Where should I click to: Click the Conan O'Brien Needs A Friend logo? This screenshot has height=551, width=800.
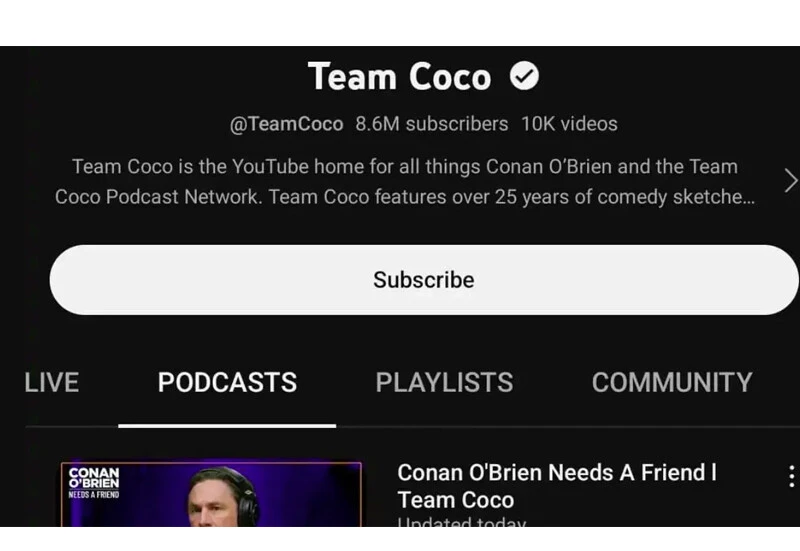94,481
